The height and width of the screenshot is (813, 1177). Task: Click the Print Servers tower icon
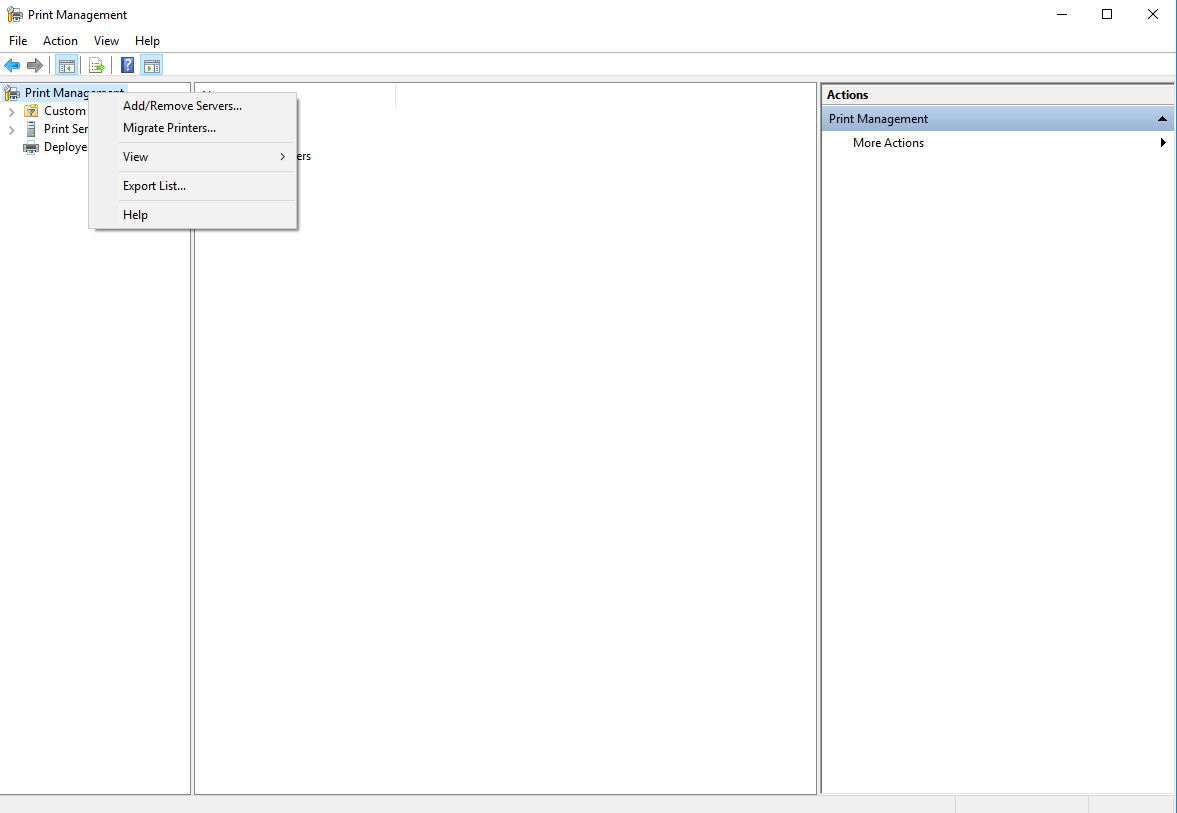click(31, 129)
